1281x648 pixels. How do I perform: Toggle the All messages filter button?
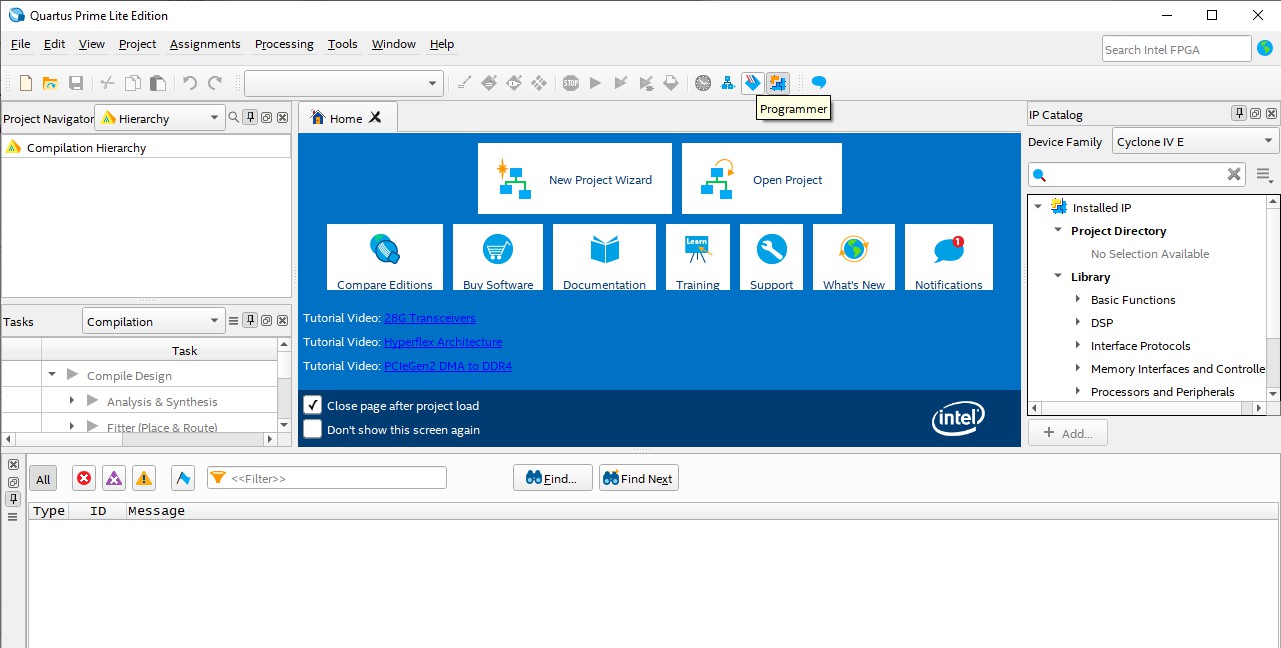pos(43,479)
